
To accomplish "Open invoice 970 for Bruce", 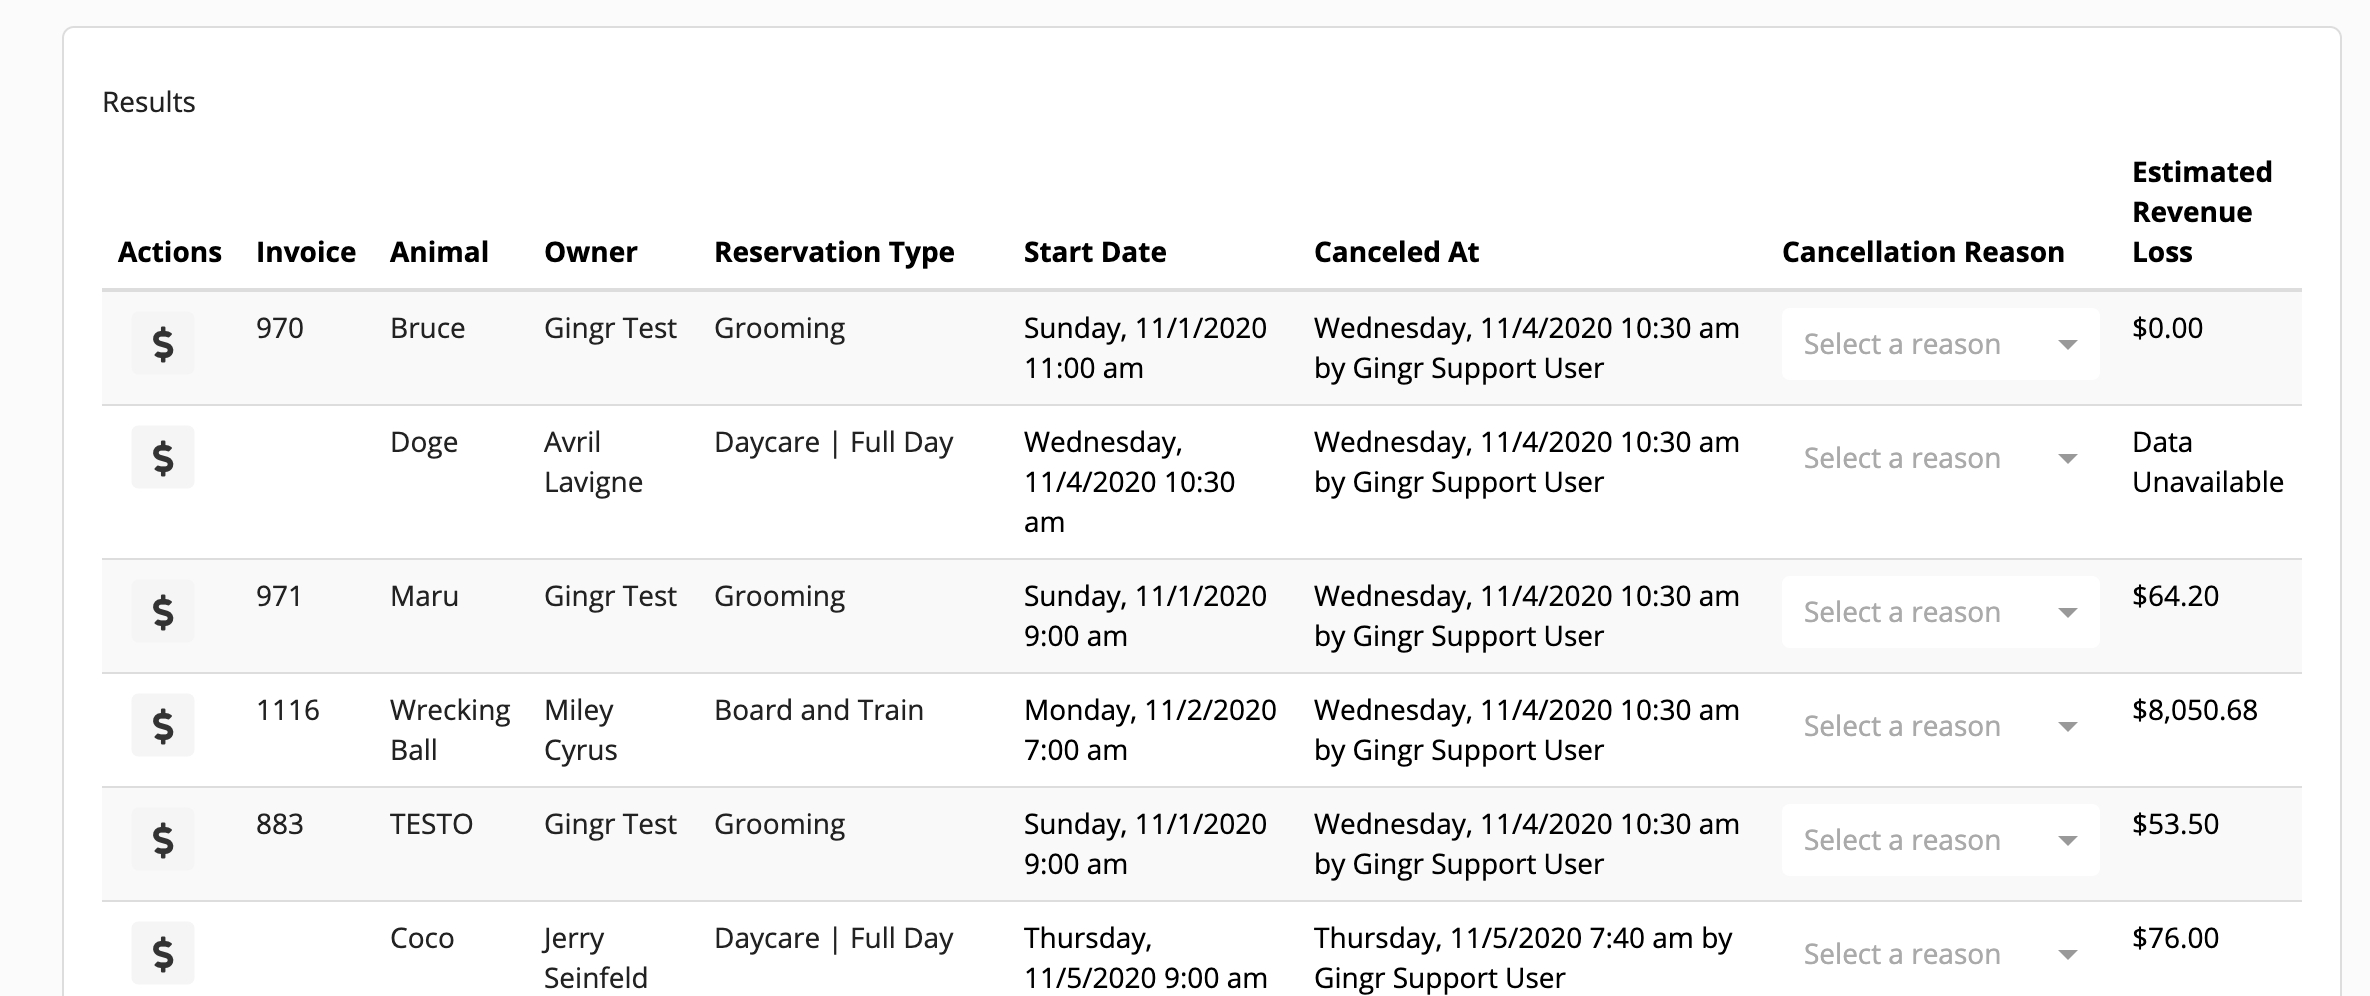I will click(x=280, y=328).
